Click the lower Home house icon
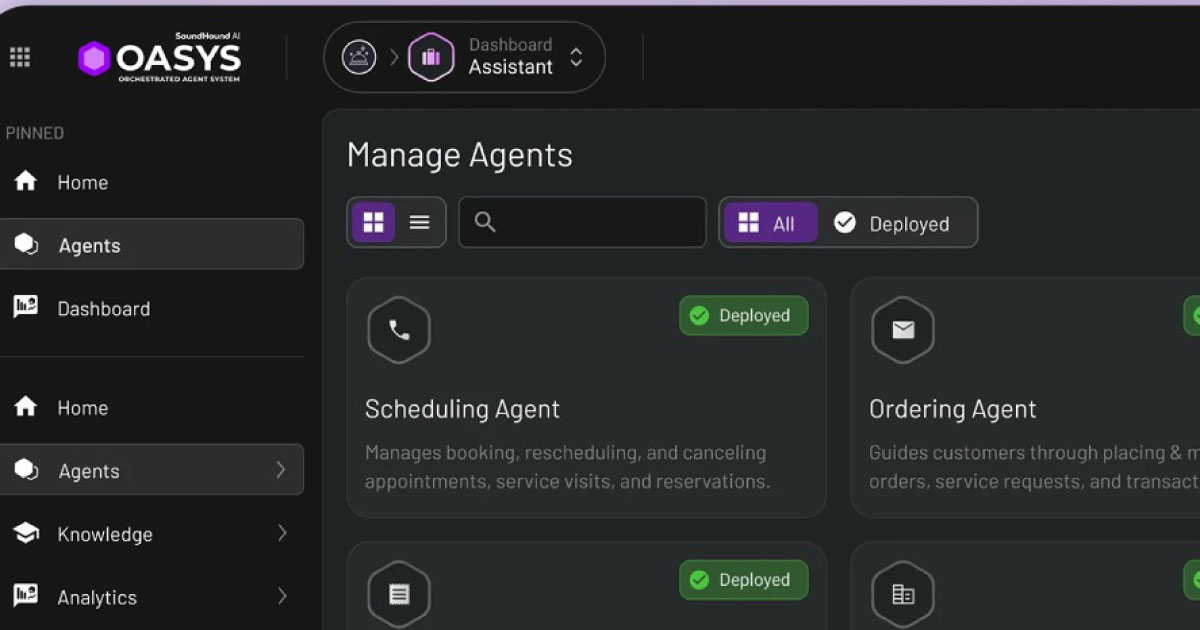 [x=25, y=407]
